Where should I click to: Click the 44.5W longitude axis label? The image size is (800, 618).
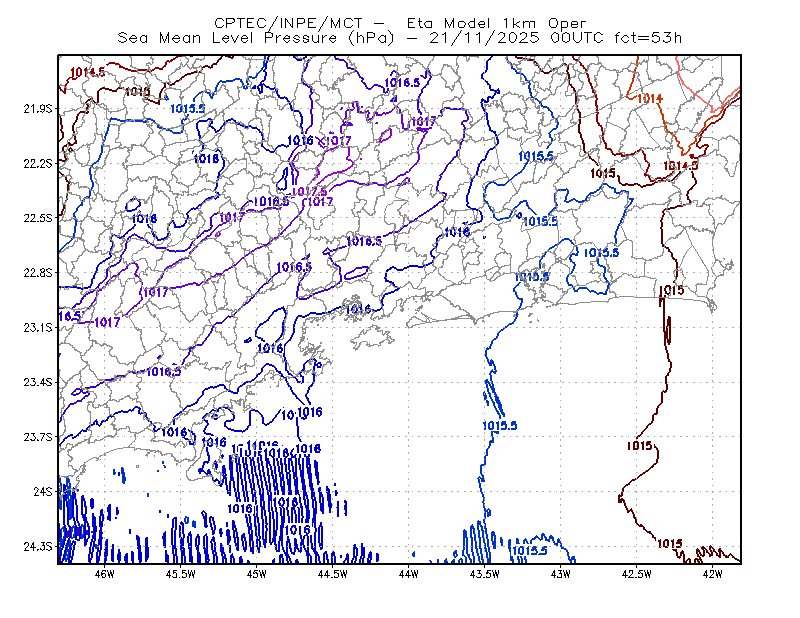(x=333, y=574)
